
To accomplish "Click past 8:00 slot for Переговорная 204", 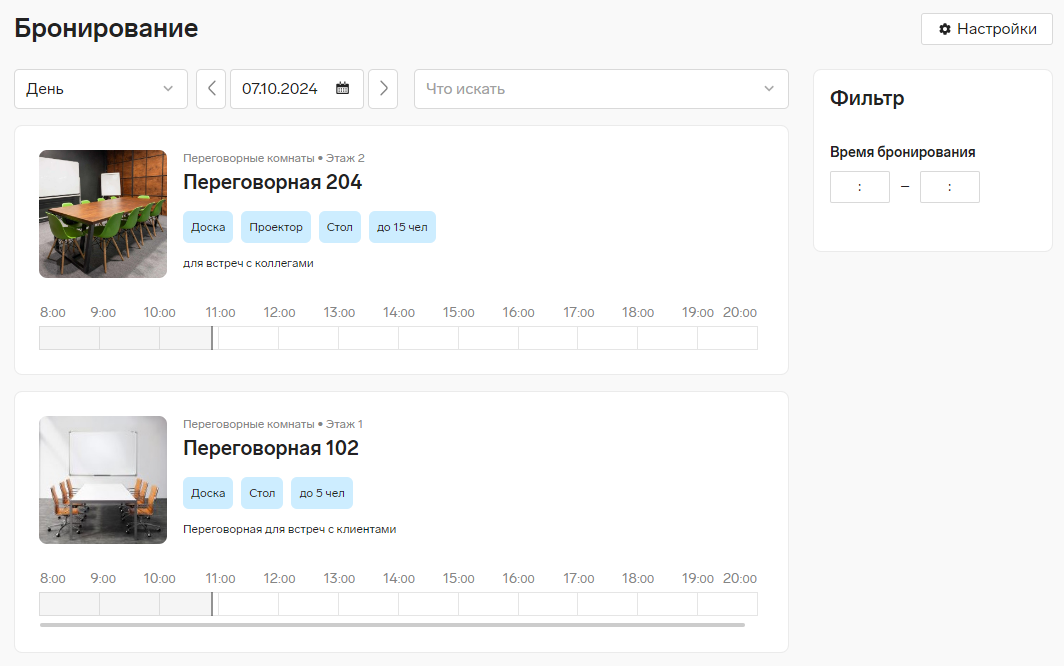I will pos(69,338).
